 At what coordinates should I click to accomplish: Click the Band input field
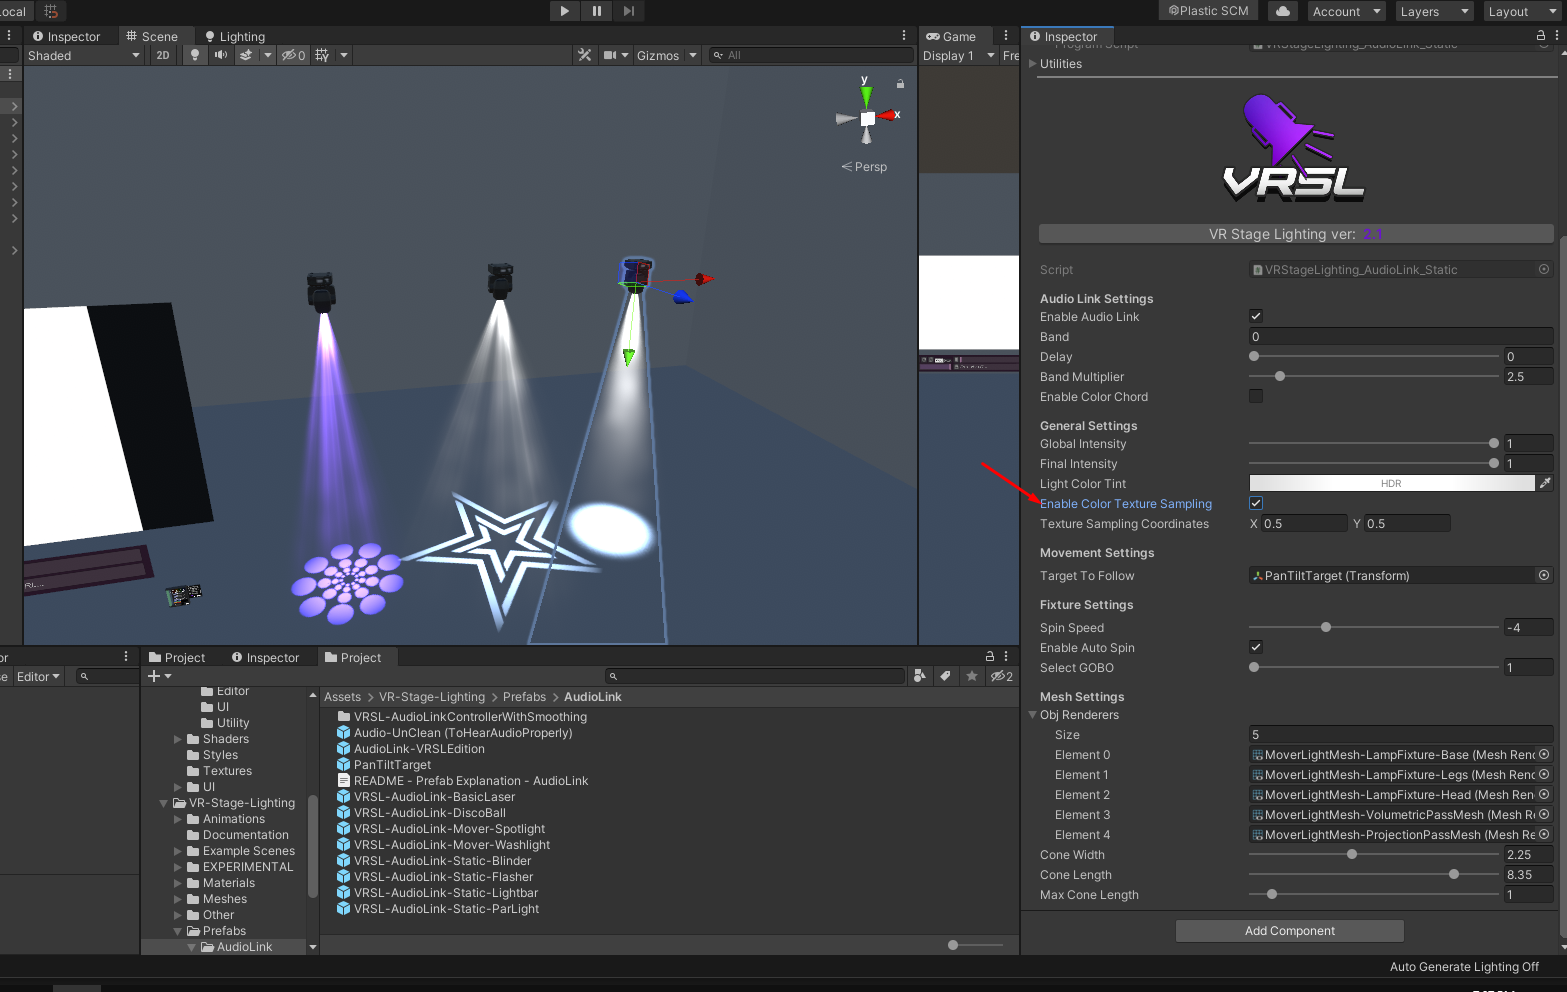pos(1400,337)
